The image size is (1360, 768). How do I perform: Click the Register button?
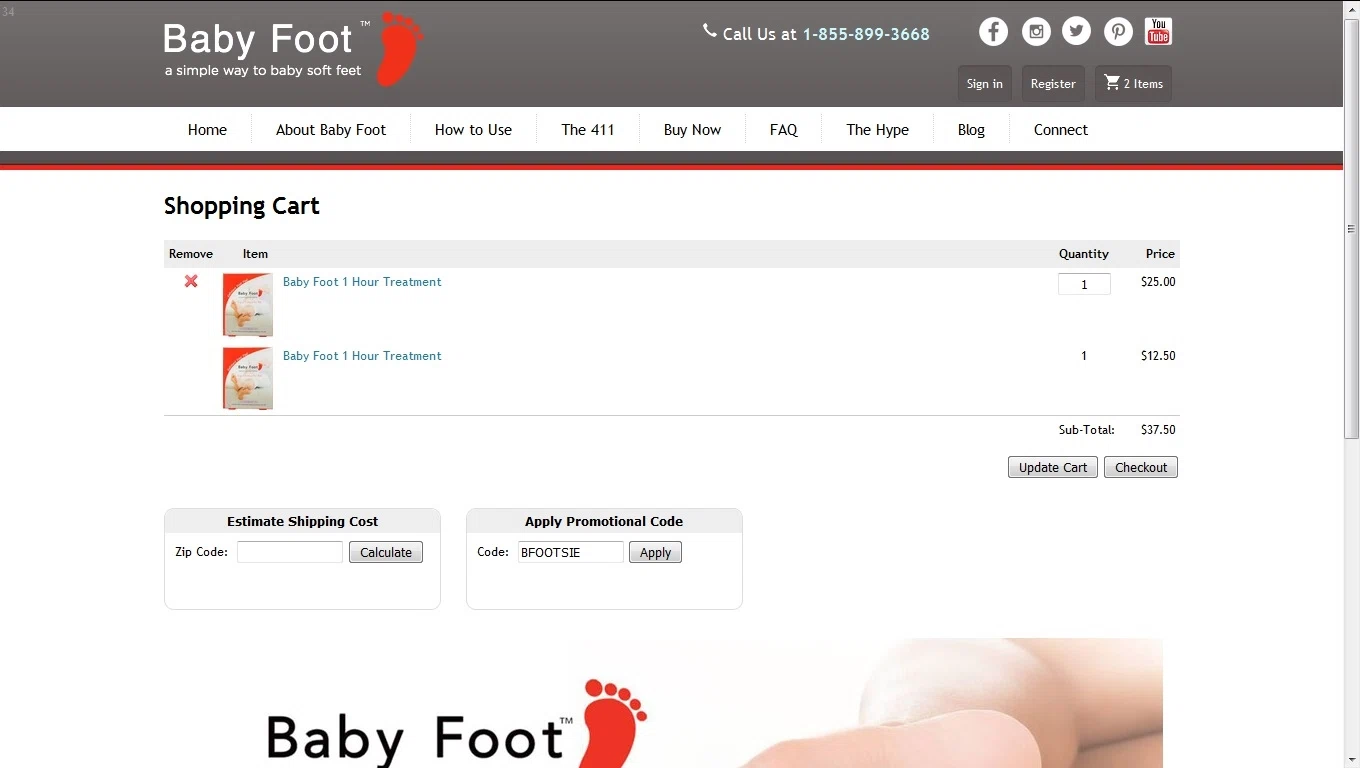point(1053,84)
